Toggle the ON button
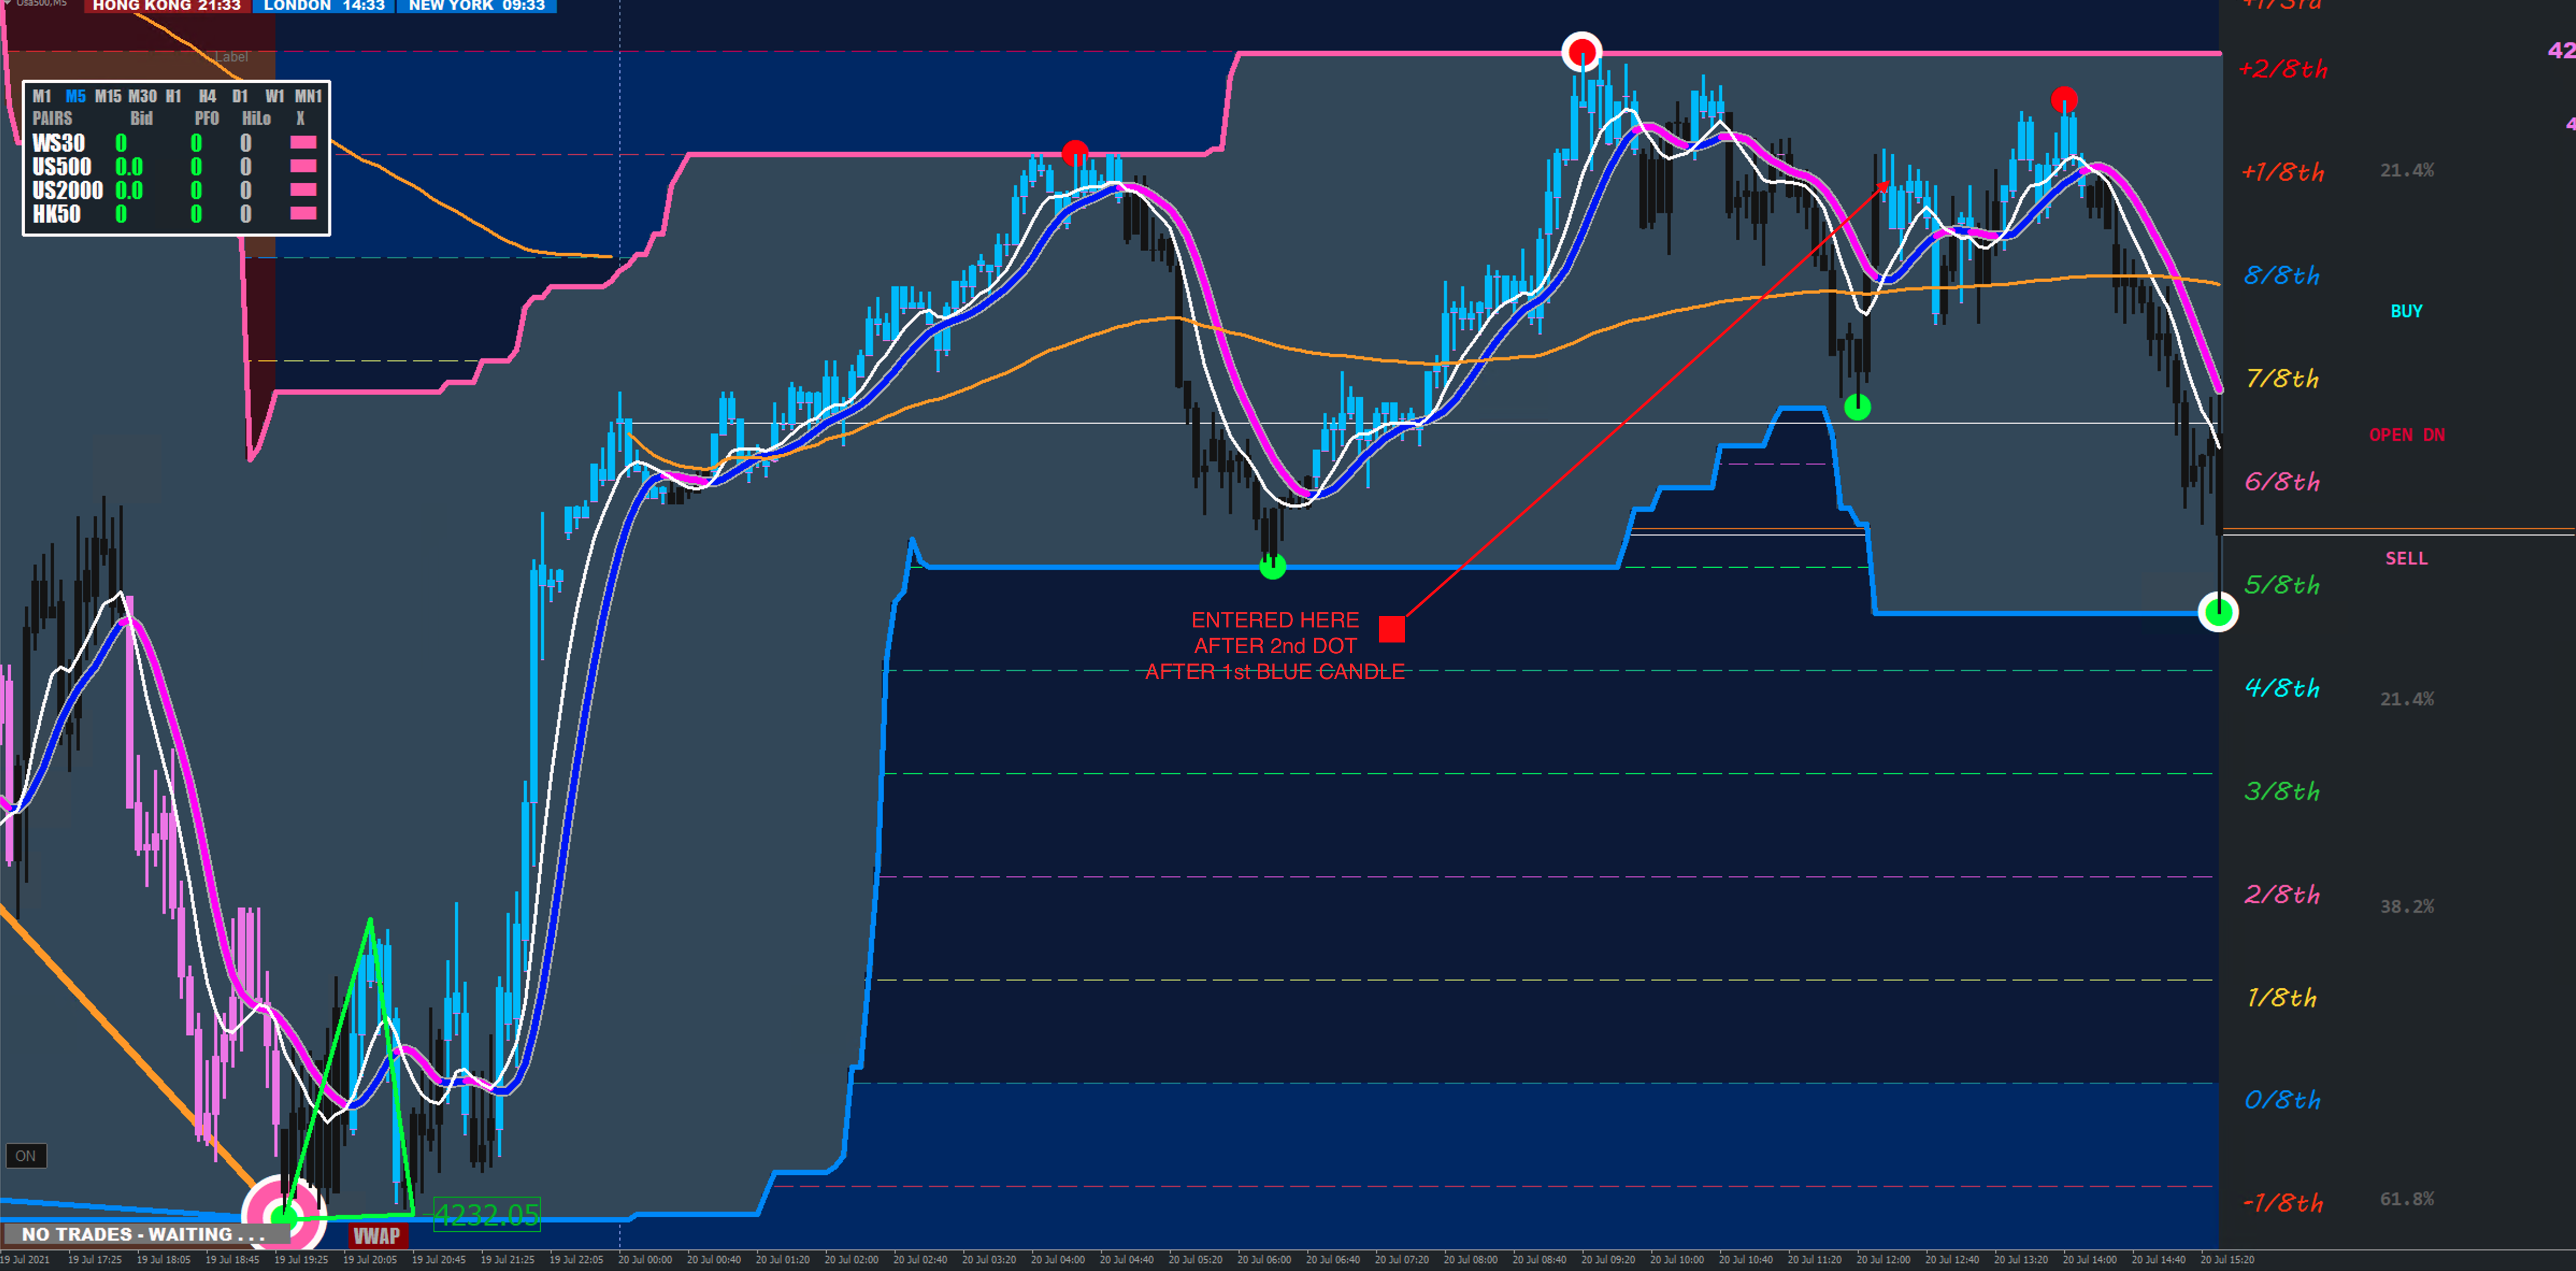Image resolution: width=2576 pixels, height=1271 pixels. tap(25, 1156)
